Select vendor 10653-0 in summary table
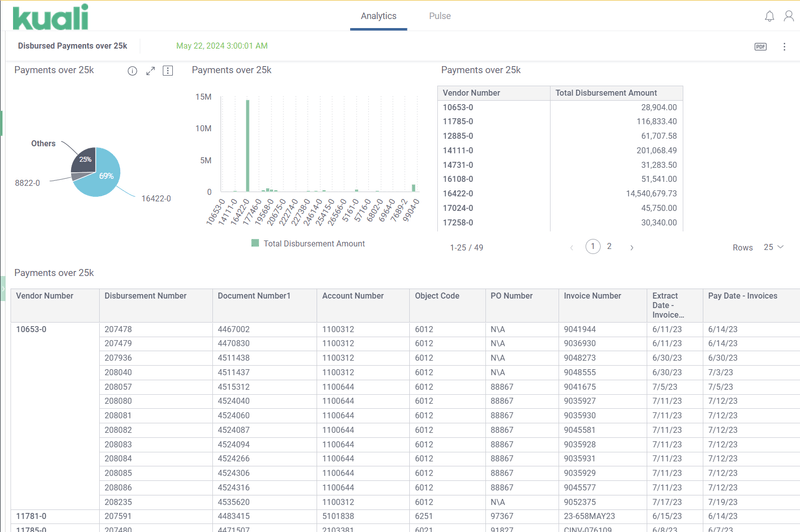800x532 pixels. pyautogui.click(x=458, y=108)
